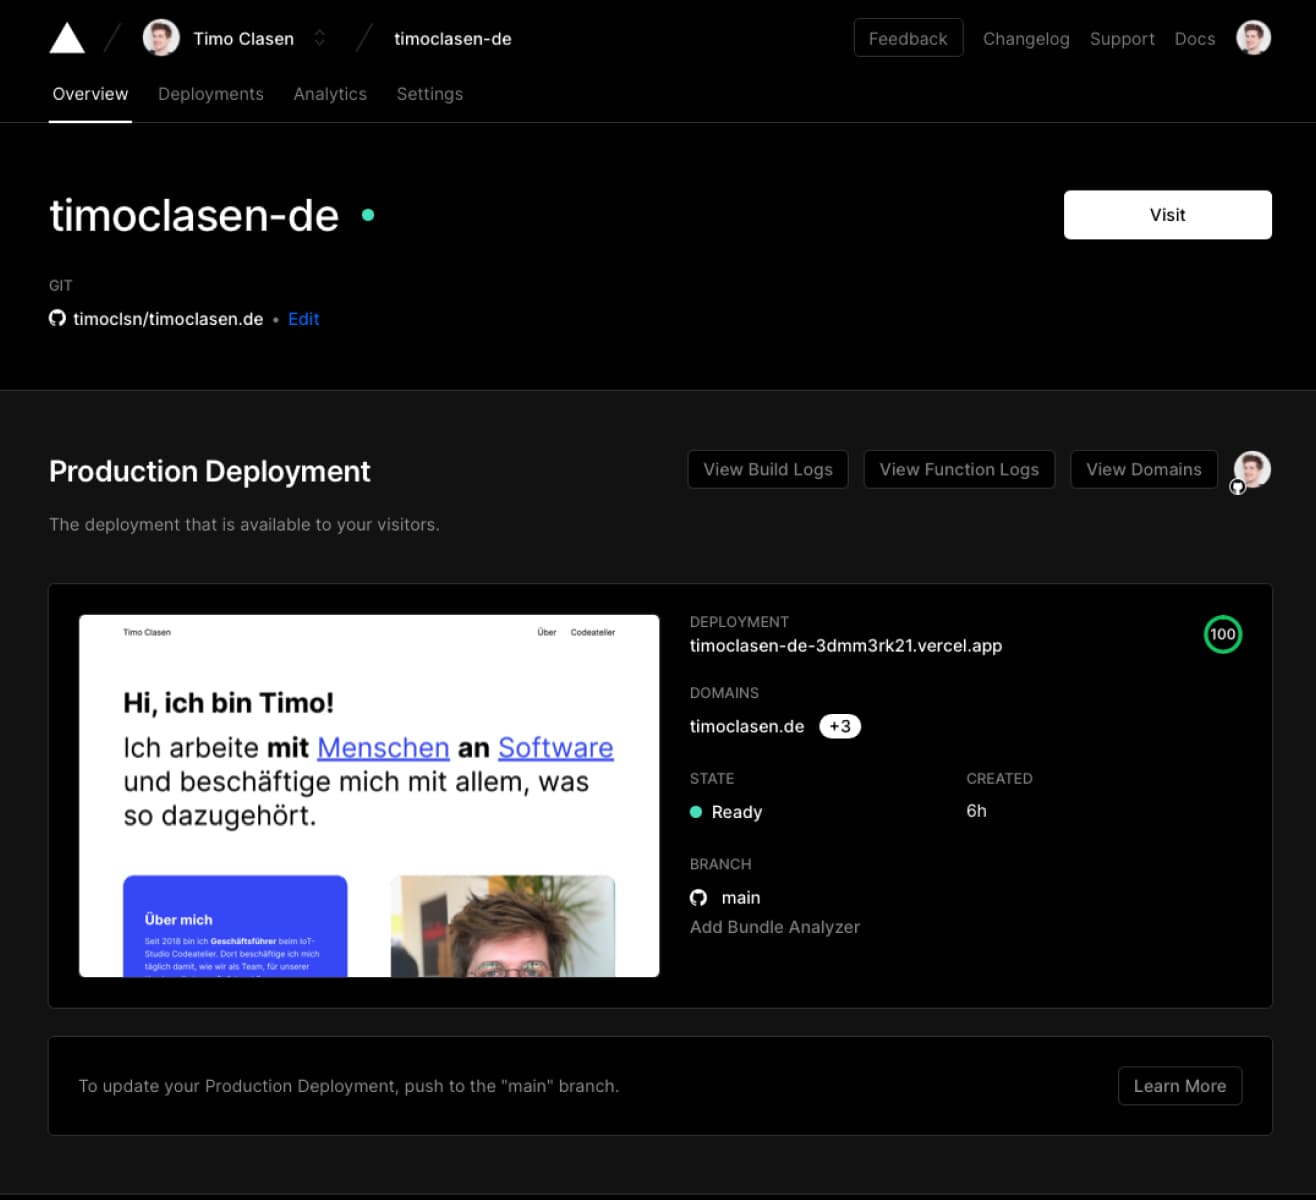Expand the +3 domains badge
The height and width of the screenshot is (1200, 1316).
840,726
